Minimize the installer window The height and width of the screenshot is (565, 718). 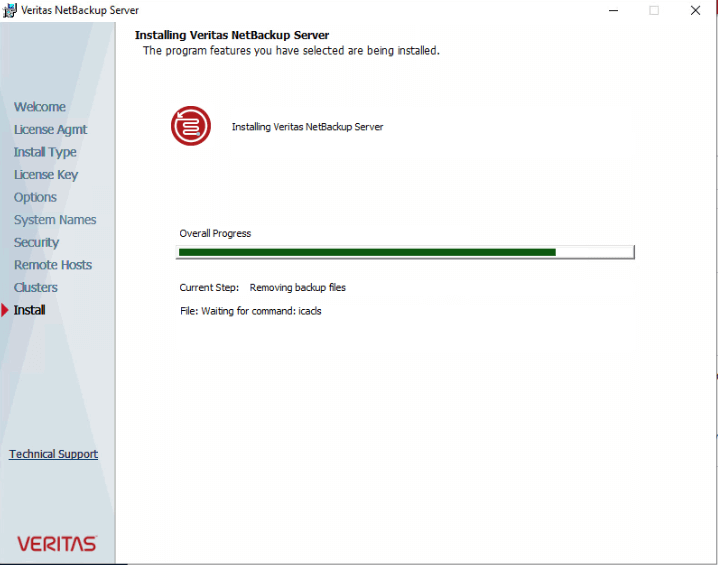coord(614,10)
